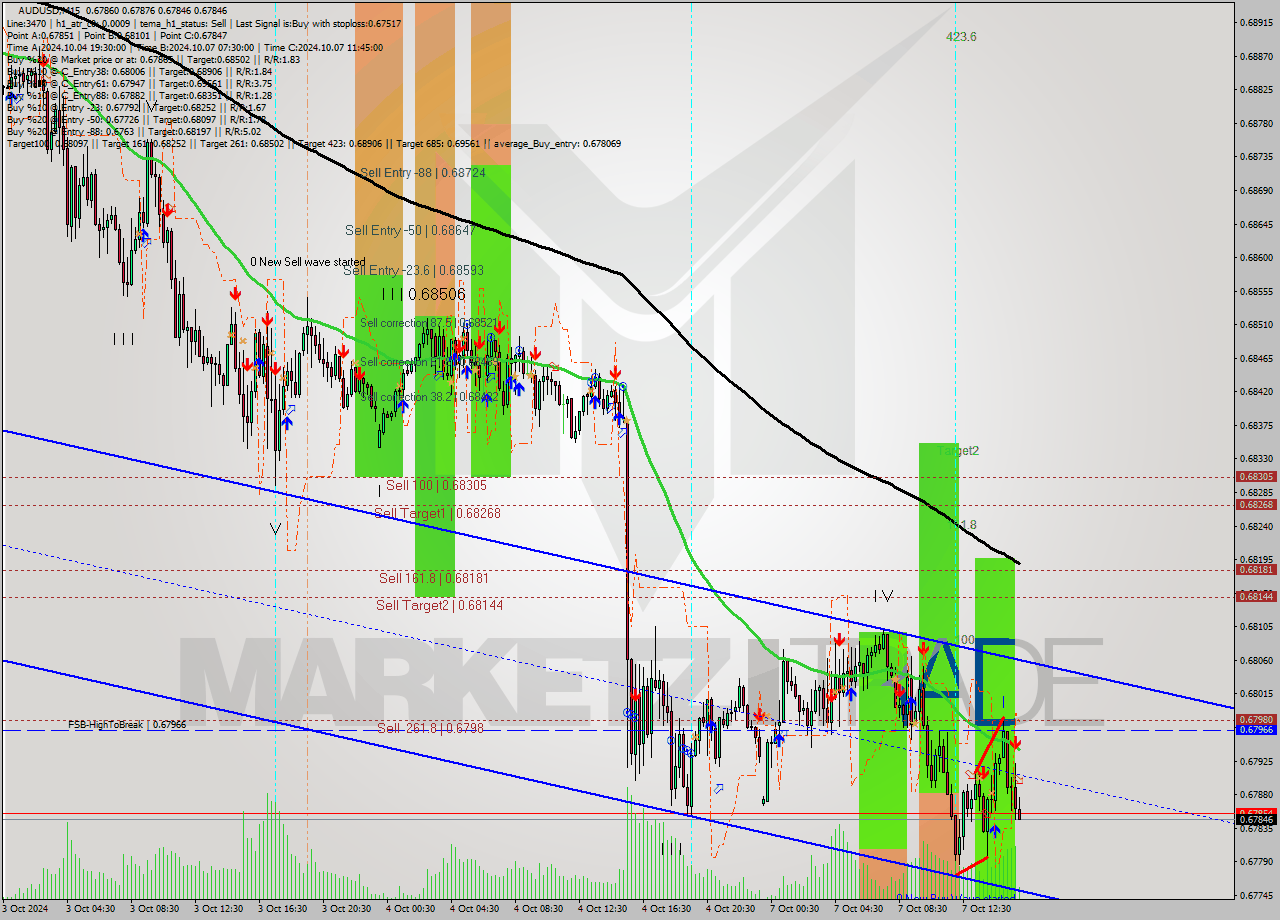This screenshot has width=1280, height=920.
Task: Click the '4 Oct 04:30' time label
Action: 475,909
